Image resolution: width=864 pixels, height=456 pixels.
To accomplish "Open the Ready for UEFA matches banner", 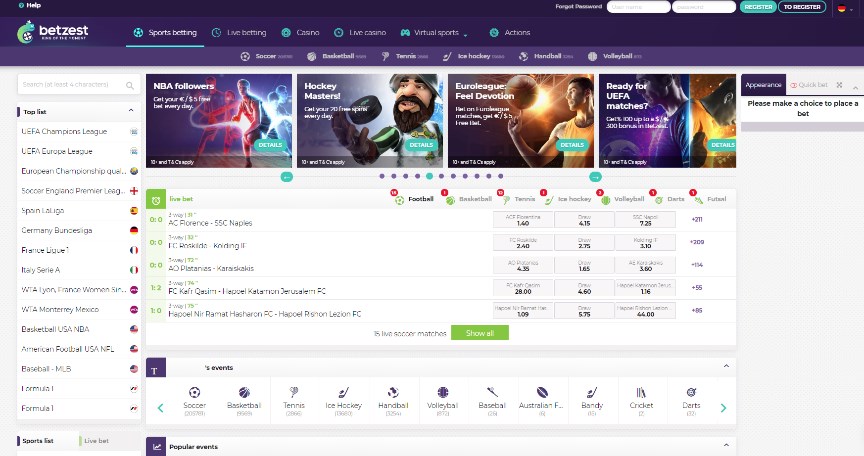I will click(x=667, y=121).
